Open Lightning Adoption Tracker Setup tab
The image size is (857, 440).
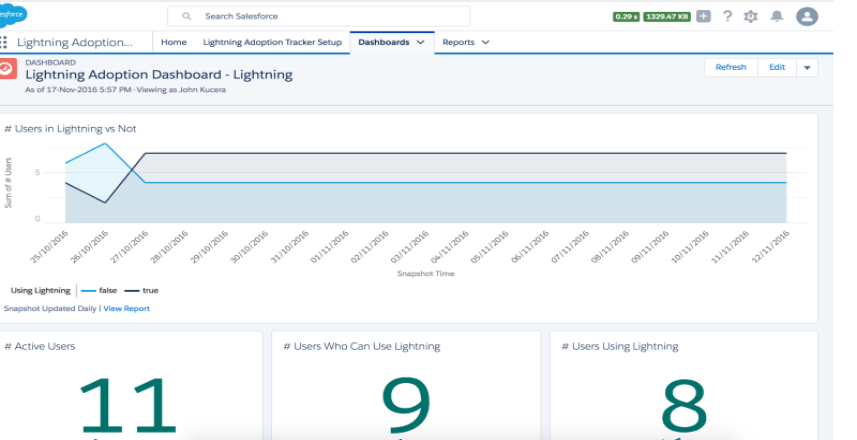tap(272, 42)
